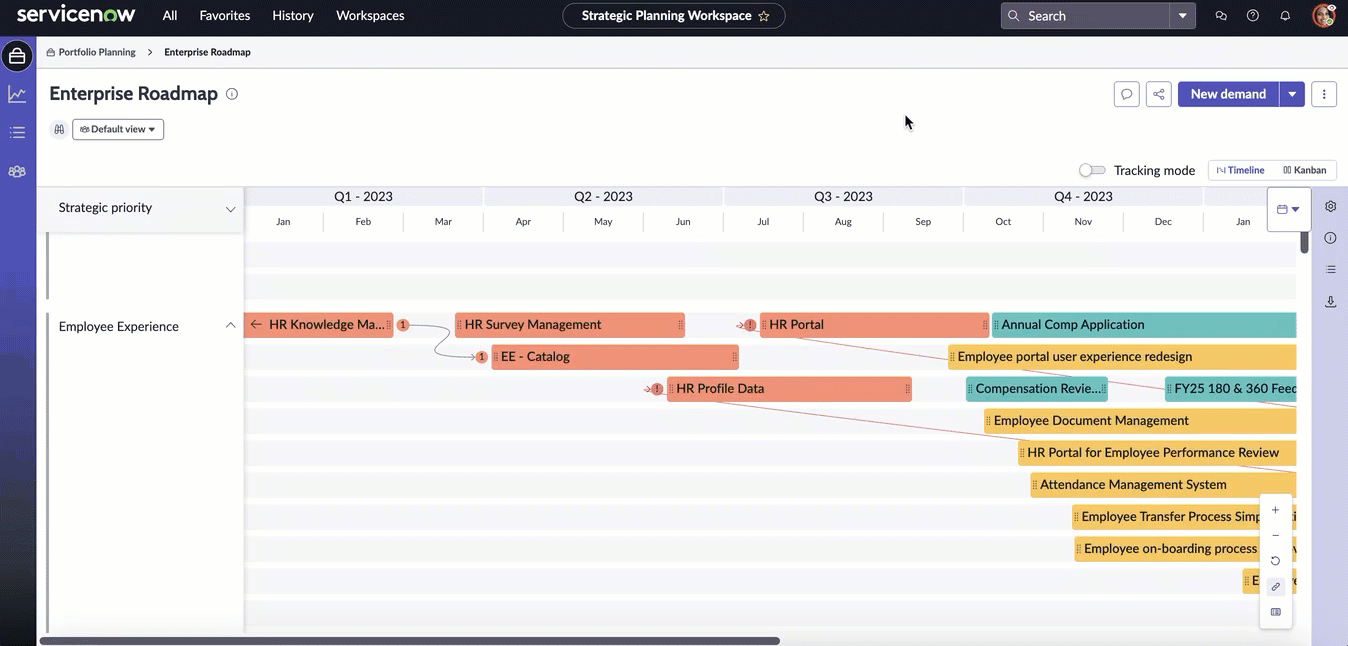1348x646 pixels.
Task: Open the chat conversations icon in header
Action: (1221, 16)
